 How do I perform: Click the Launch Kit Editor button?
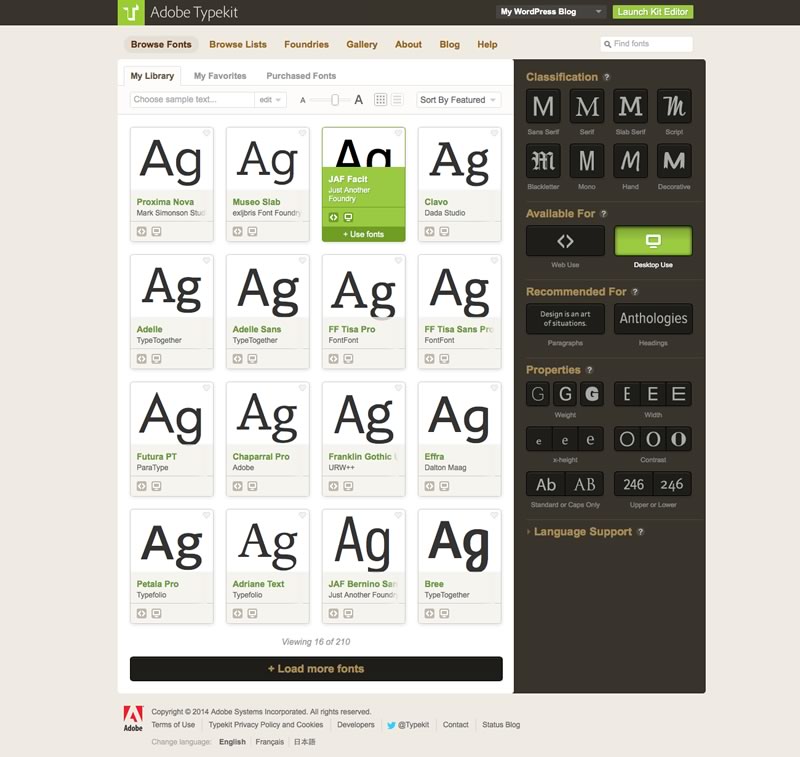653,12
